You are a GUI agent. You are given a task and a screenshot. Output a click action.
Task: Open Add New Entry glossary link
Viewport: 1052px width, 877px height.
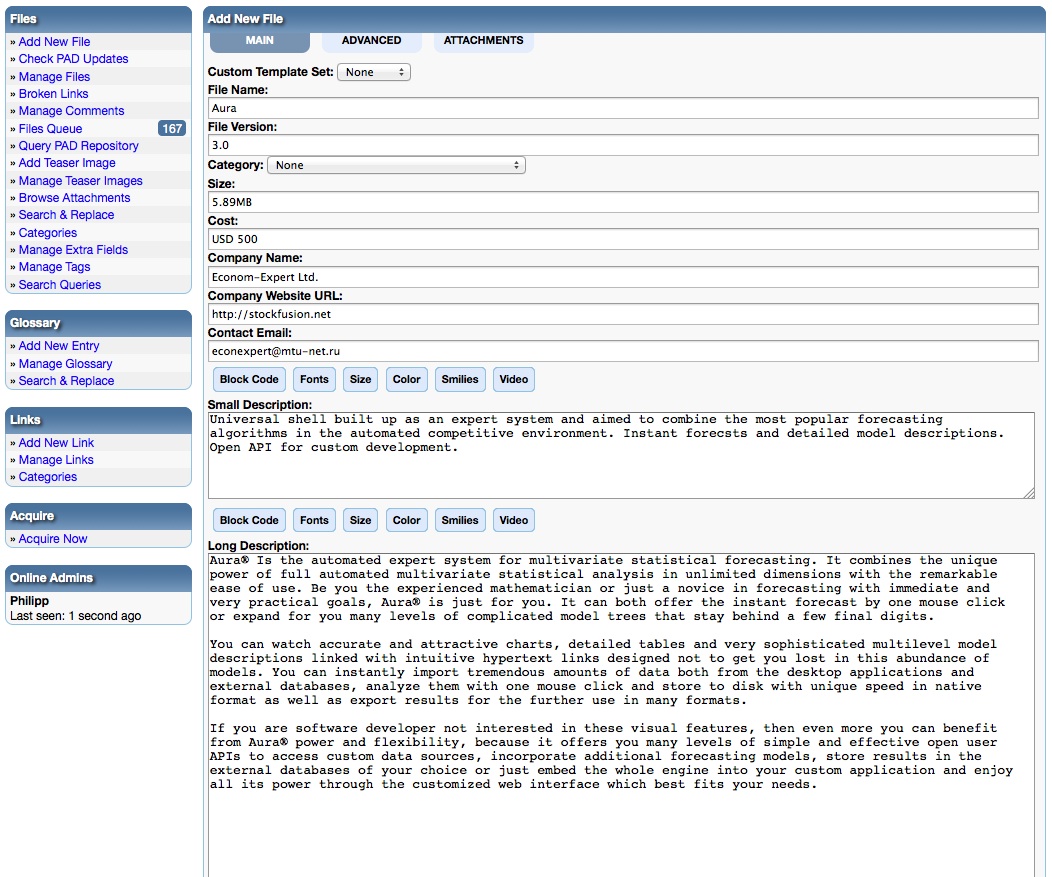(59, 346)
